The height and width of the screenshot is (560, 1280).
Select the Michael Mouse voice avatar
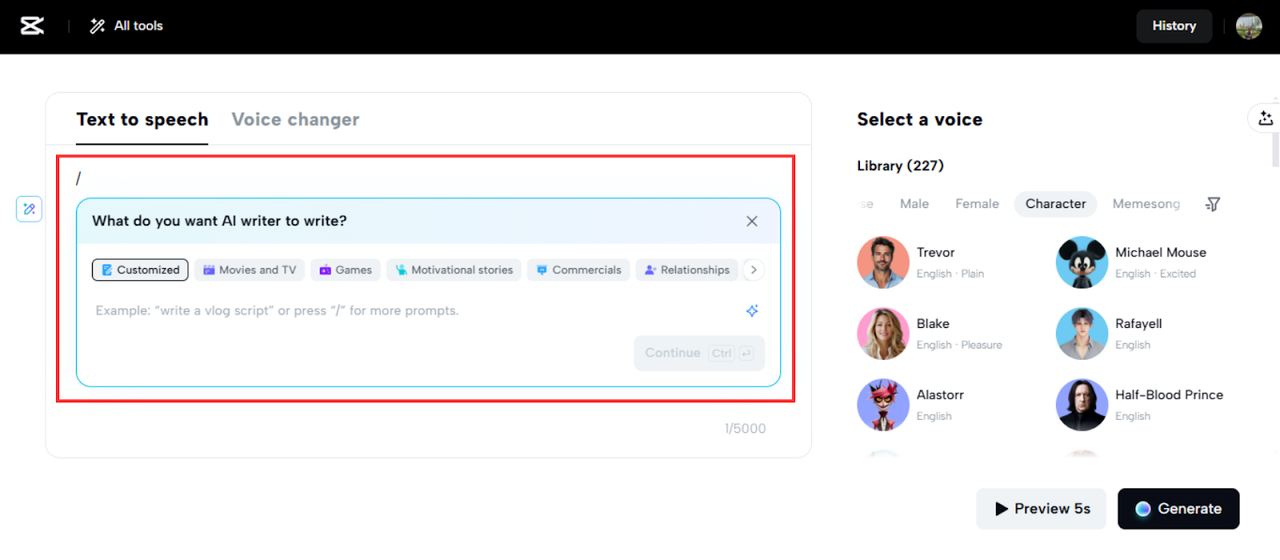[x=1082, y=262]
